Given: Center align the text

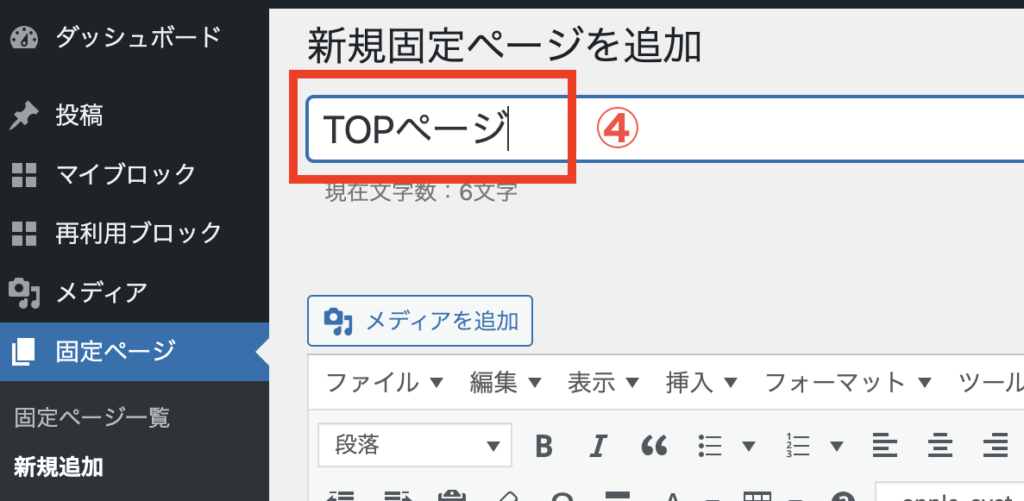Looking at the screenshot, I should 940,446.
